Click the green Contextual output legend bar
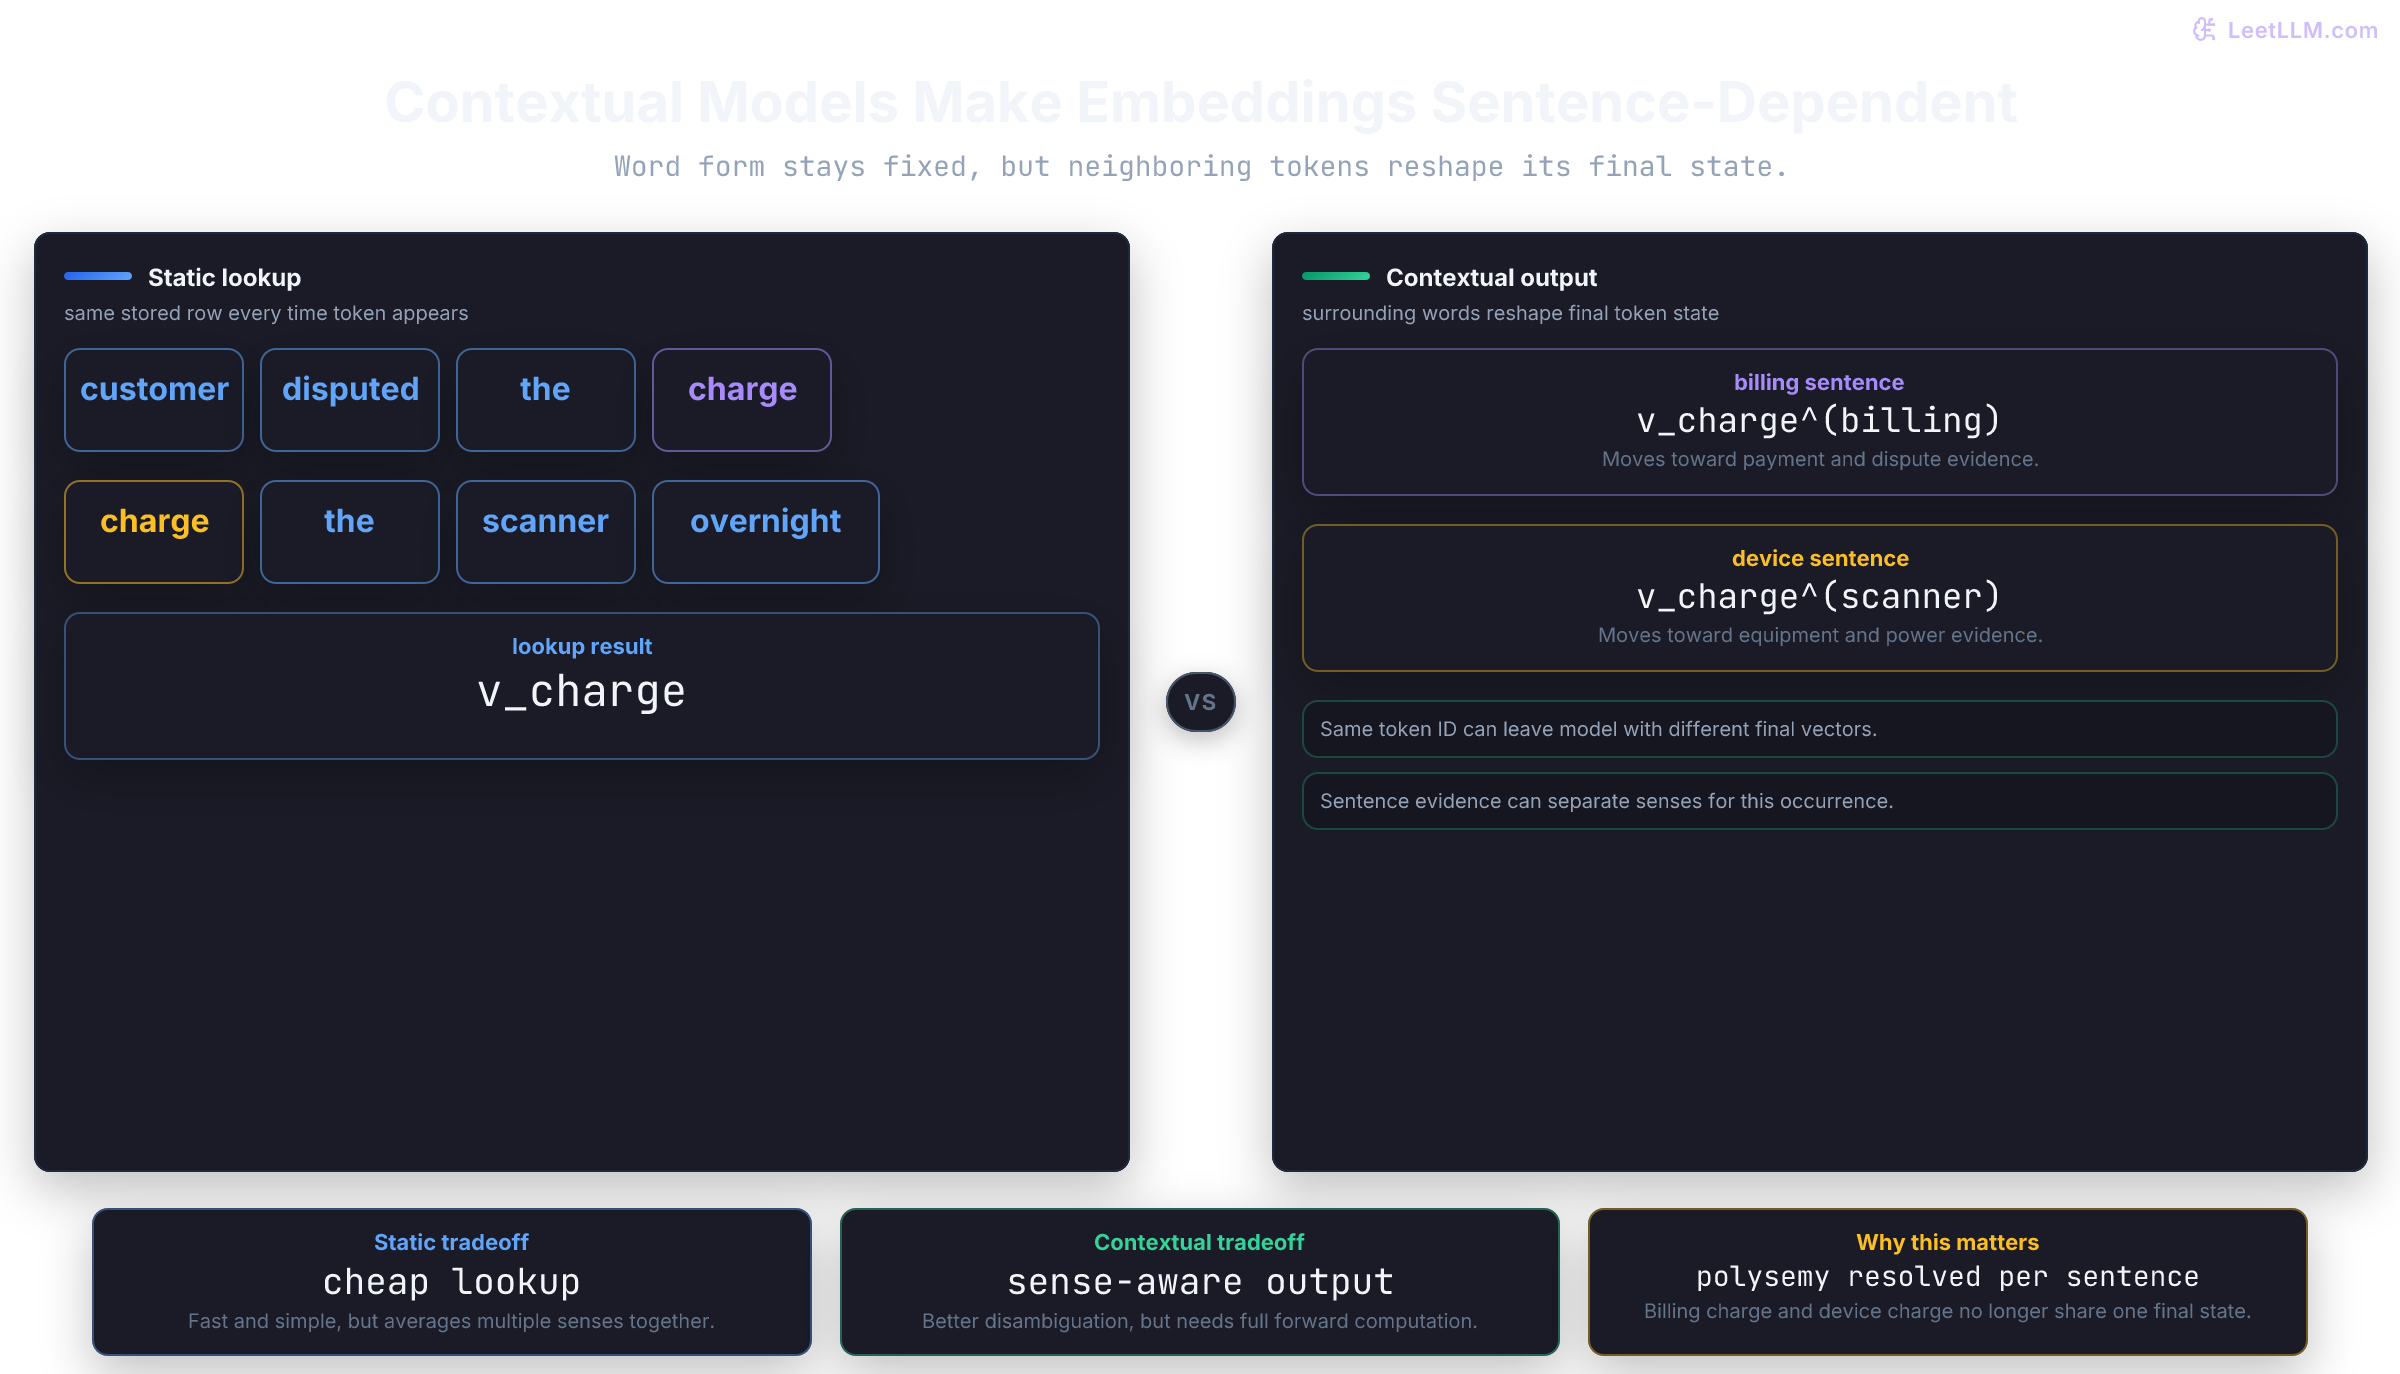 tap(1336, 276)
